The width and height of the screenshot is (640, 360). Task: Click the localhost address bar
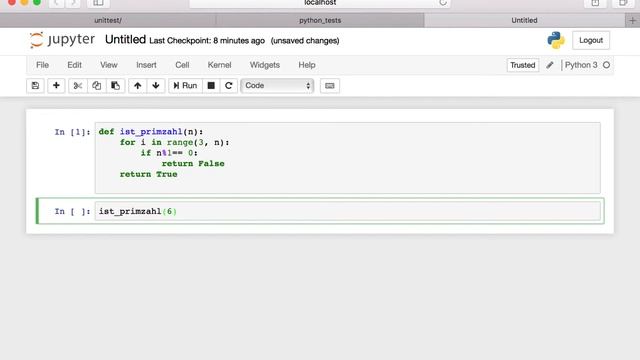tap(320, 3)
